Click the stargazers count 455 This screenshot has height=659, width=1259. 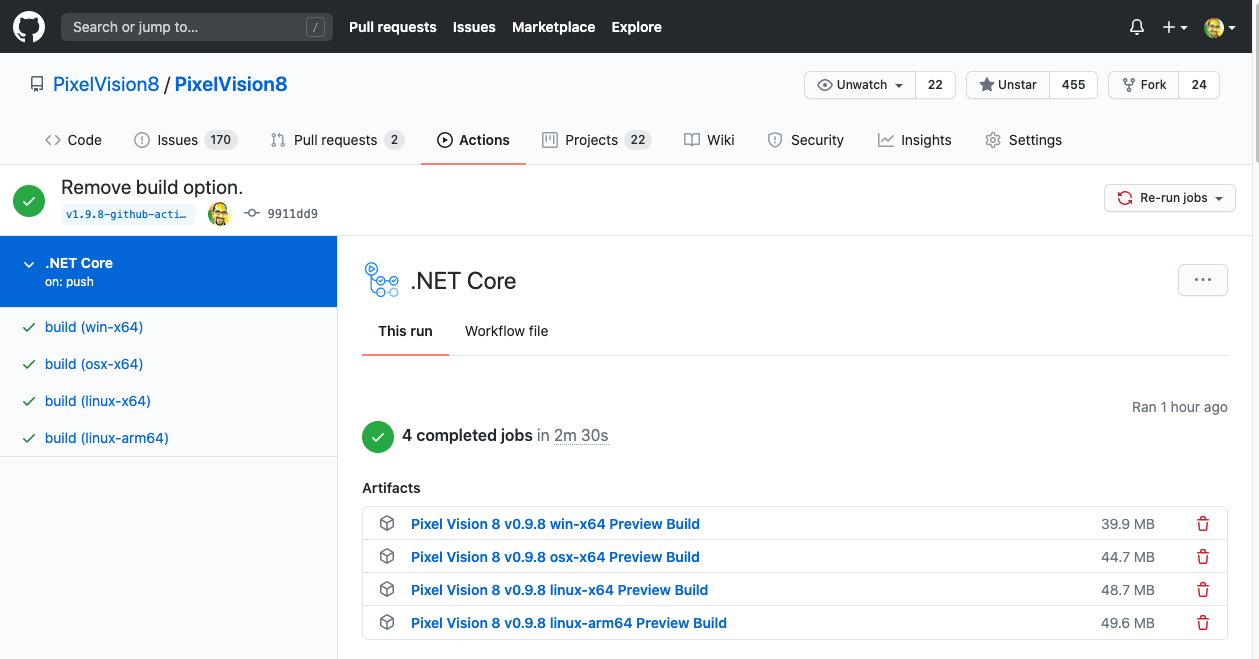(x=1074, y=85)
